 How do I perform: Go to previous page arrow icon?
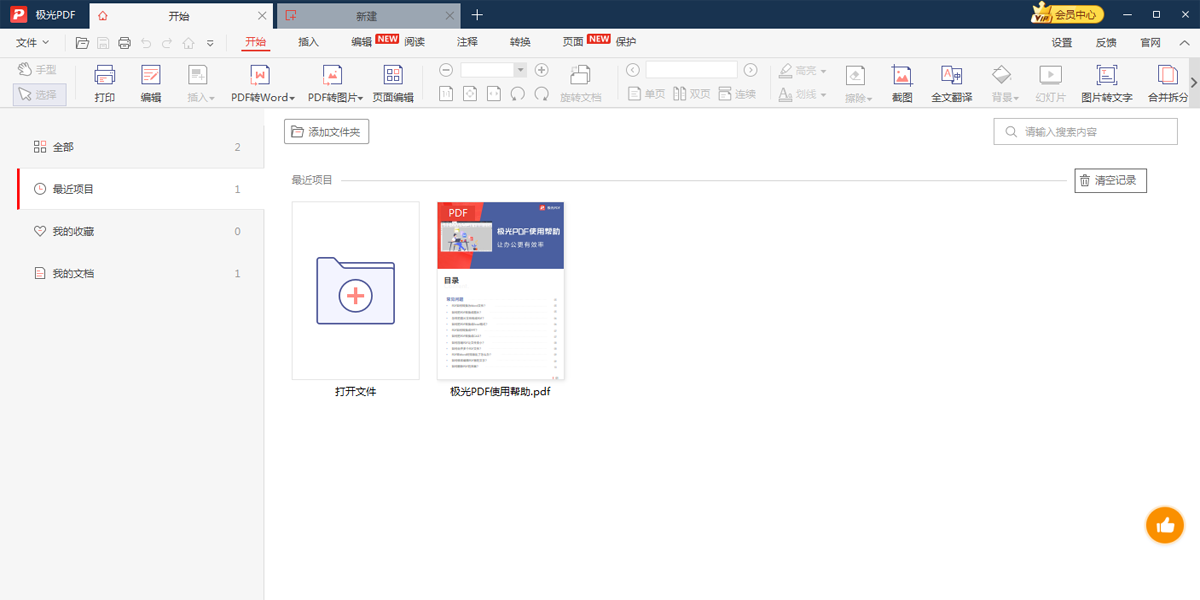(632, 70)
